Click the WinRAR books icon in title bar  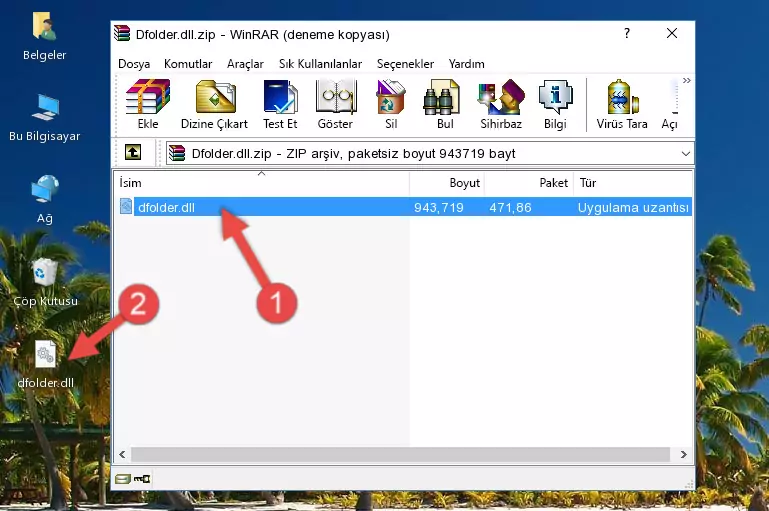(122, 33)
